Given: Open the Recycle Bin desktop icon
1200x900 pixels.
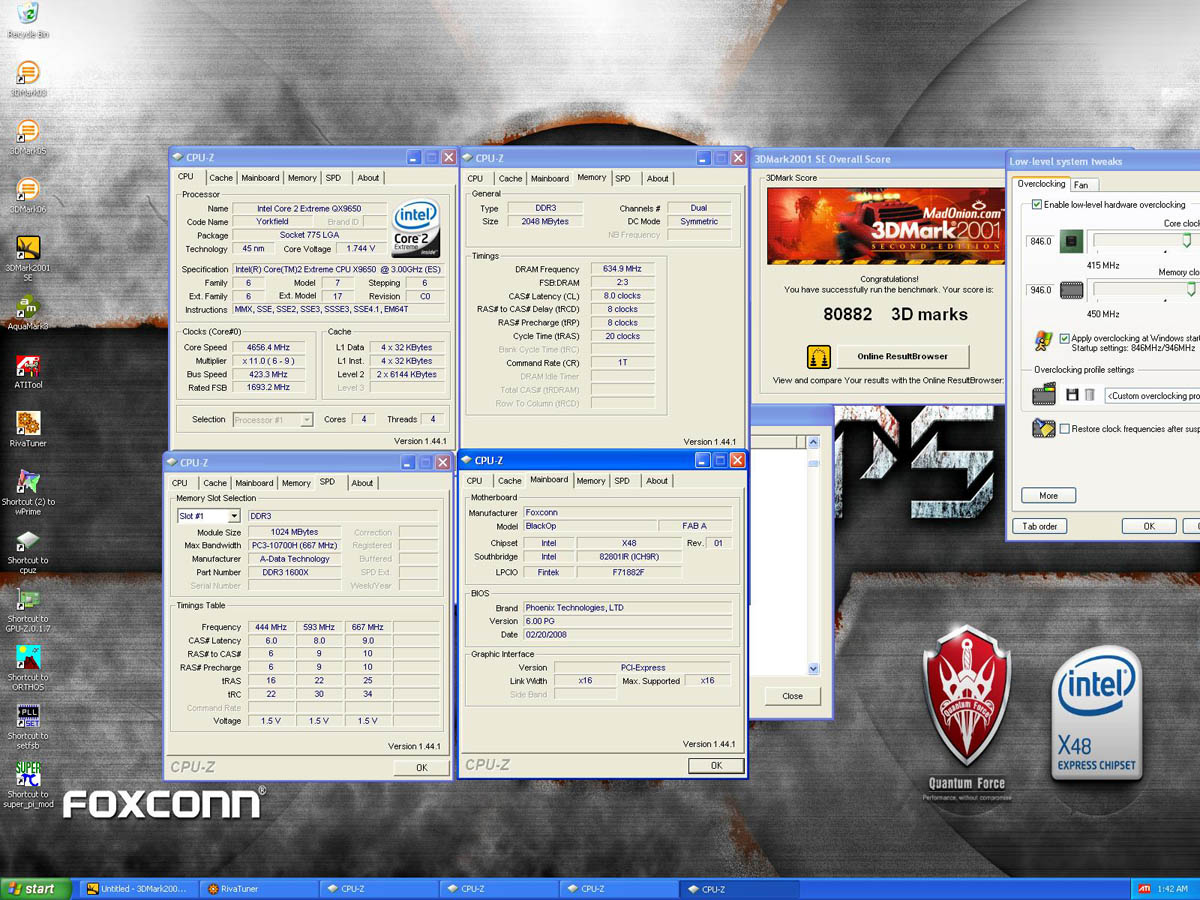Looking at the screenshot, I should click(28, 14).
